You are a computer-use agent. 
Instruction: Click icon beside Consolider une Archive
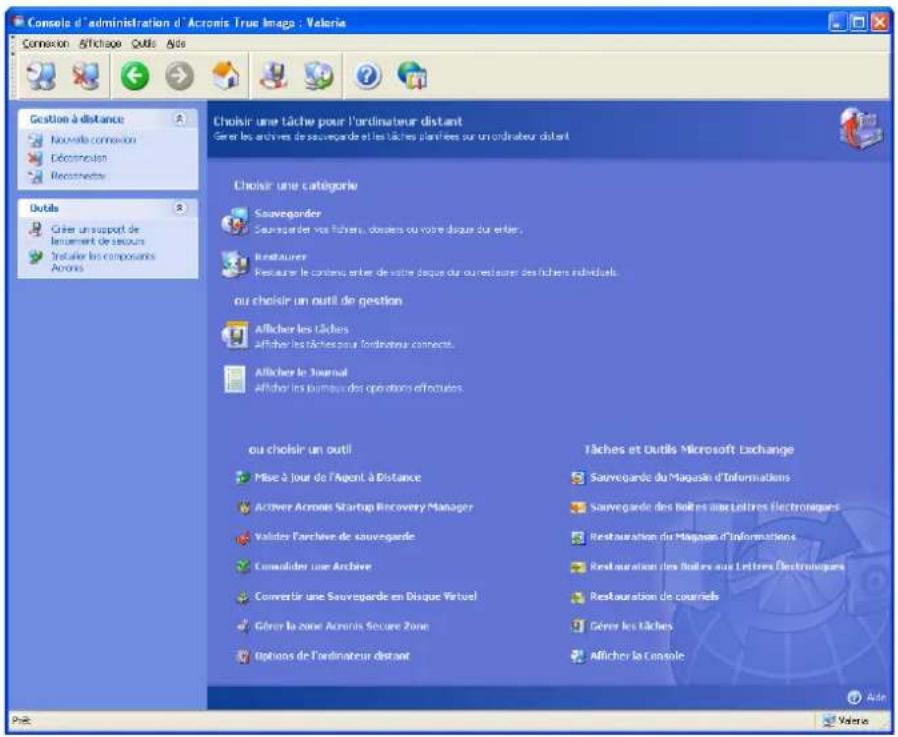tap(243, 566)
